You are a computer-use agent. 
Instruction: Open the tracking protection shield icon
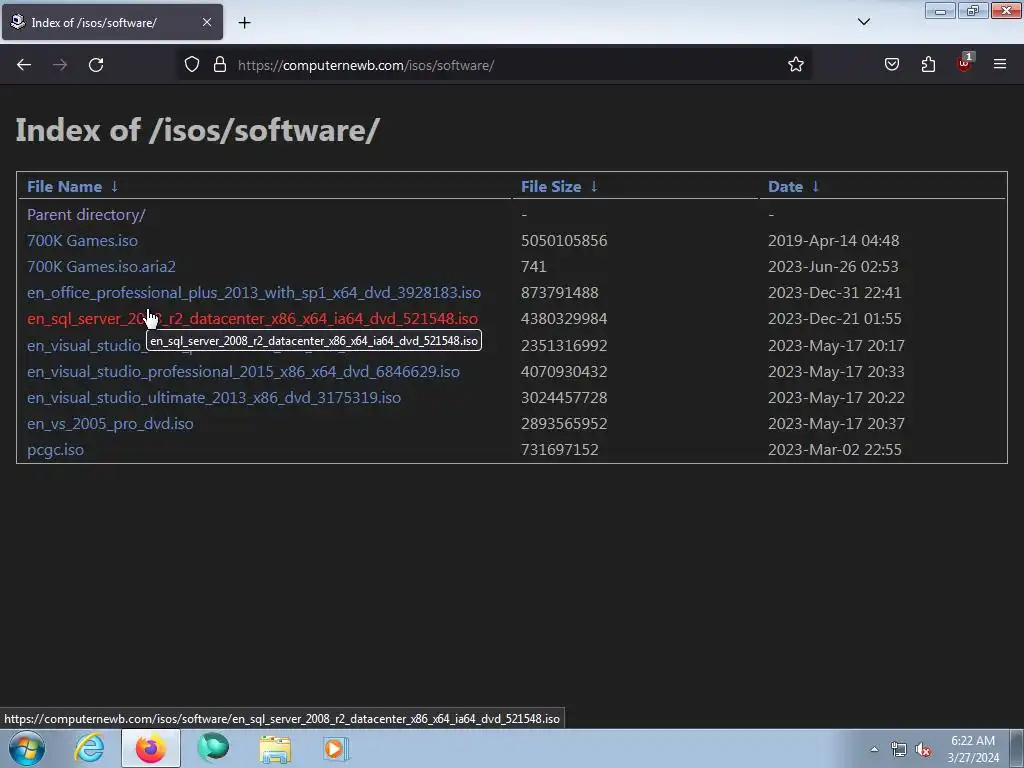click(191, 65)
